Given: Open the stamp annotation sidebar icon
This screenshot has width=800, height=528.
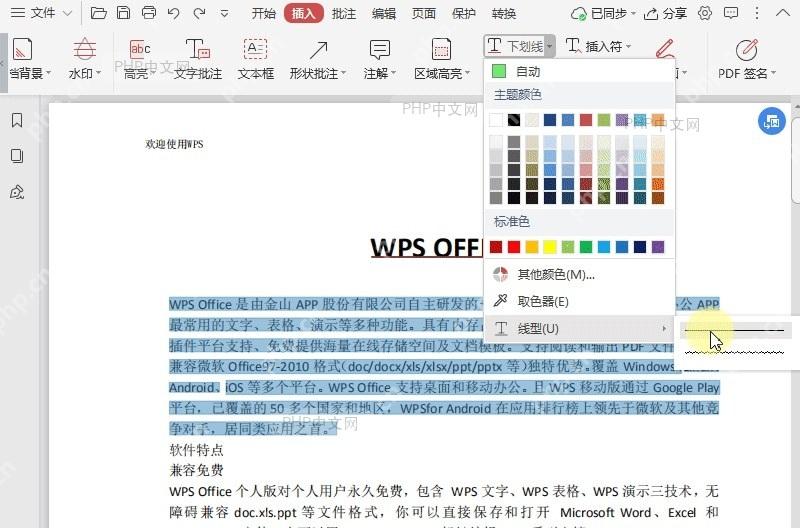Looking at the screenshot, I should point(17,192).
